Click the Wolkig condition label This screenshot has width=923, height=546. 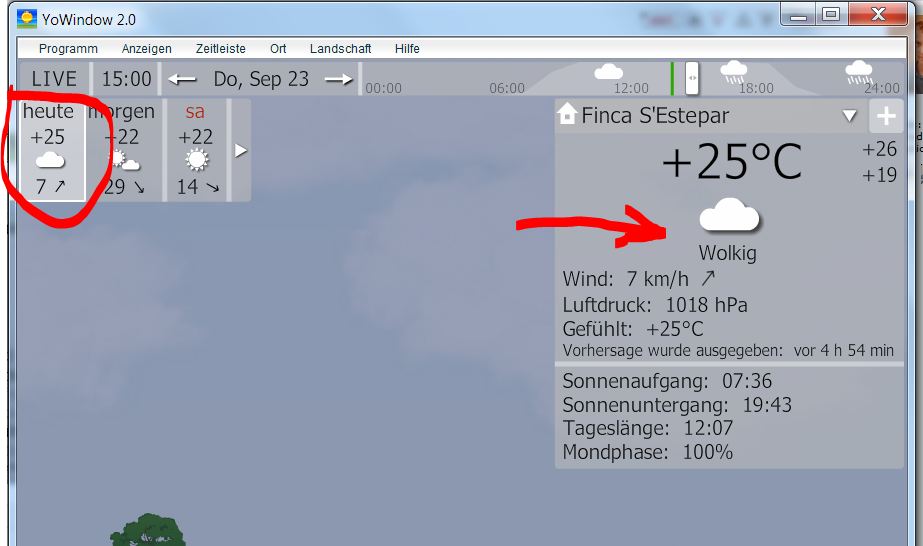coord(728,253)
